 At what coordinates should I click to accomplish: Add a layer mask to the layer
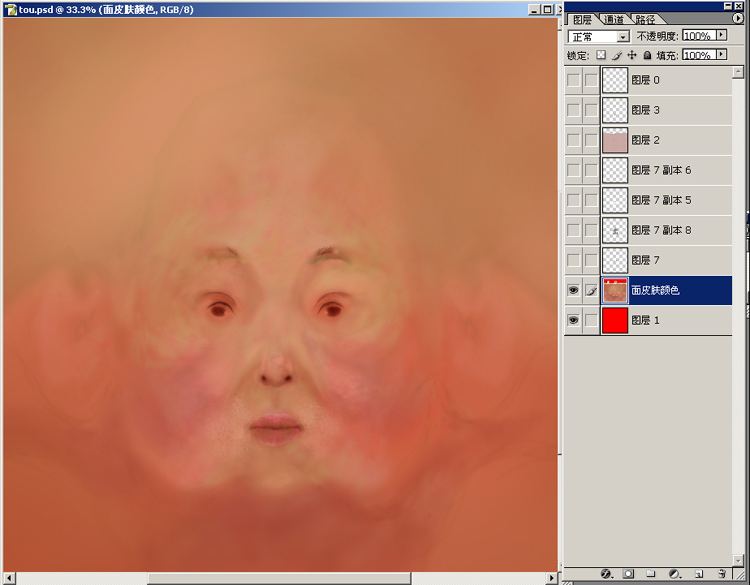tap(628, 574)
